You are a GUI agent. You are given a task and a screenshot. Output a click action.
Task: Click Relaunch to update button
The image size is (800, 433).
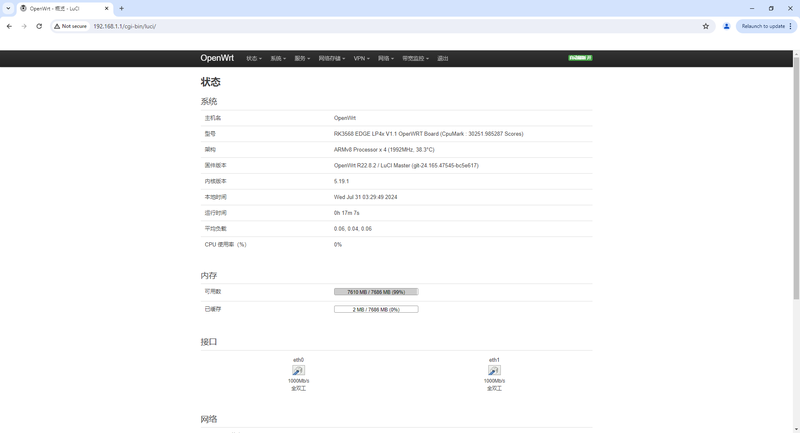tap(763, 26)
